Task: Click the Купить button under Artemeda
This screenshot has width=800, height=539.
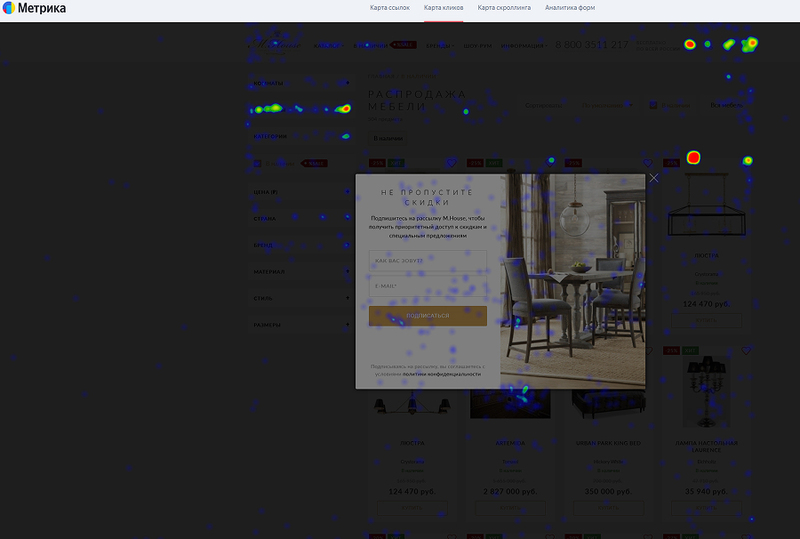Action: coord(510,508)
